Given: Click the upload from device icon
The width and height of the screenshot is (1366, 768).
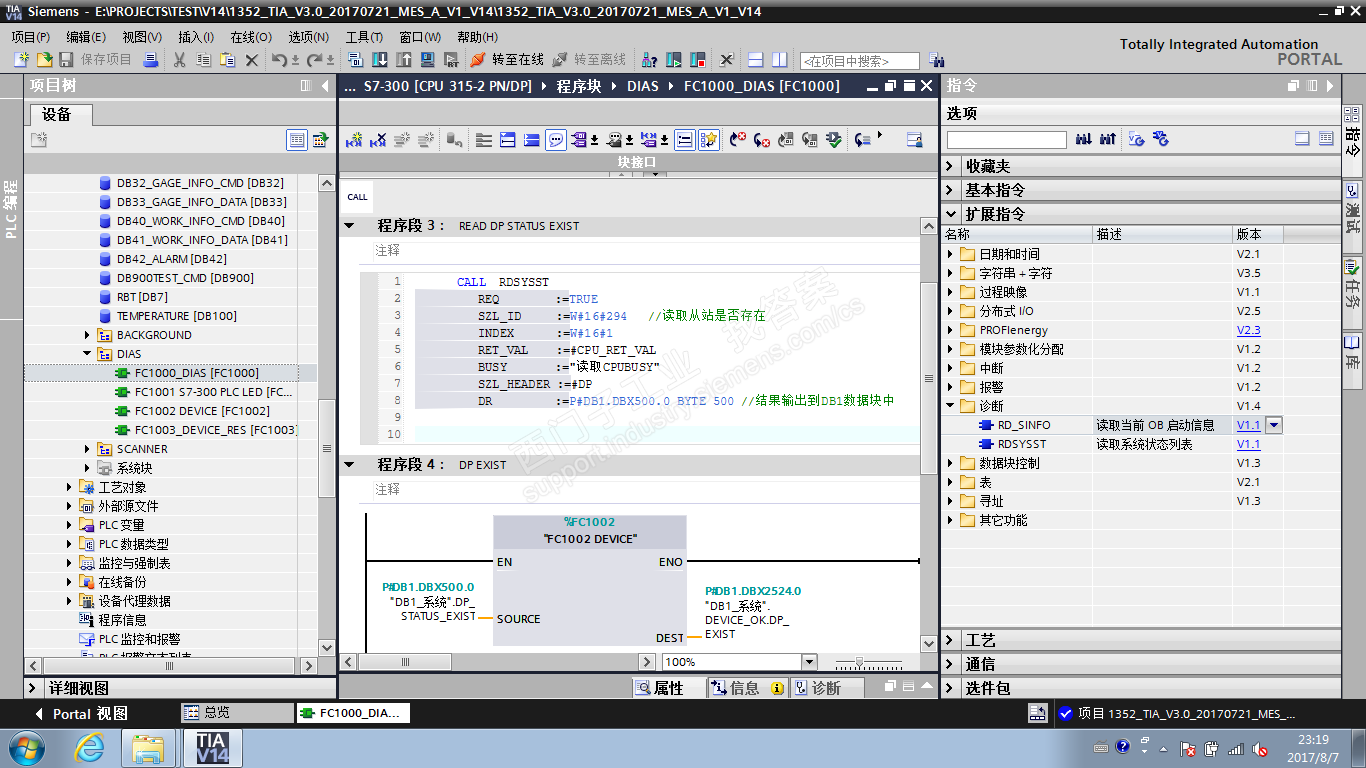Looking at the screenshot, I should [x=403, y=60].
